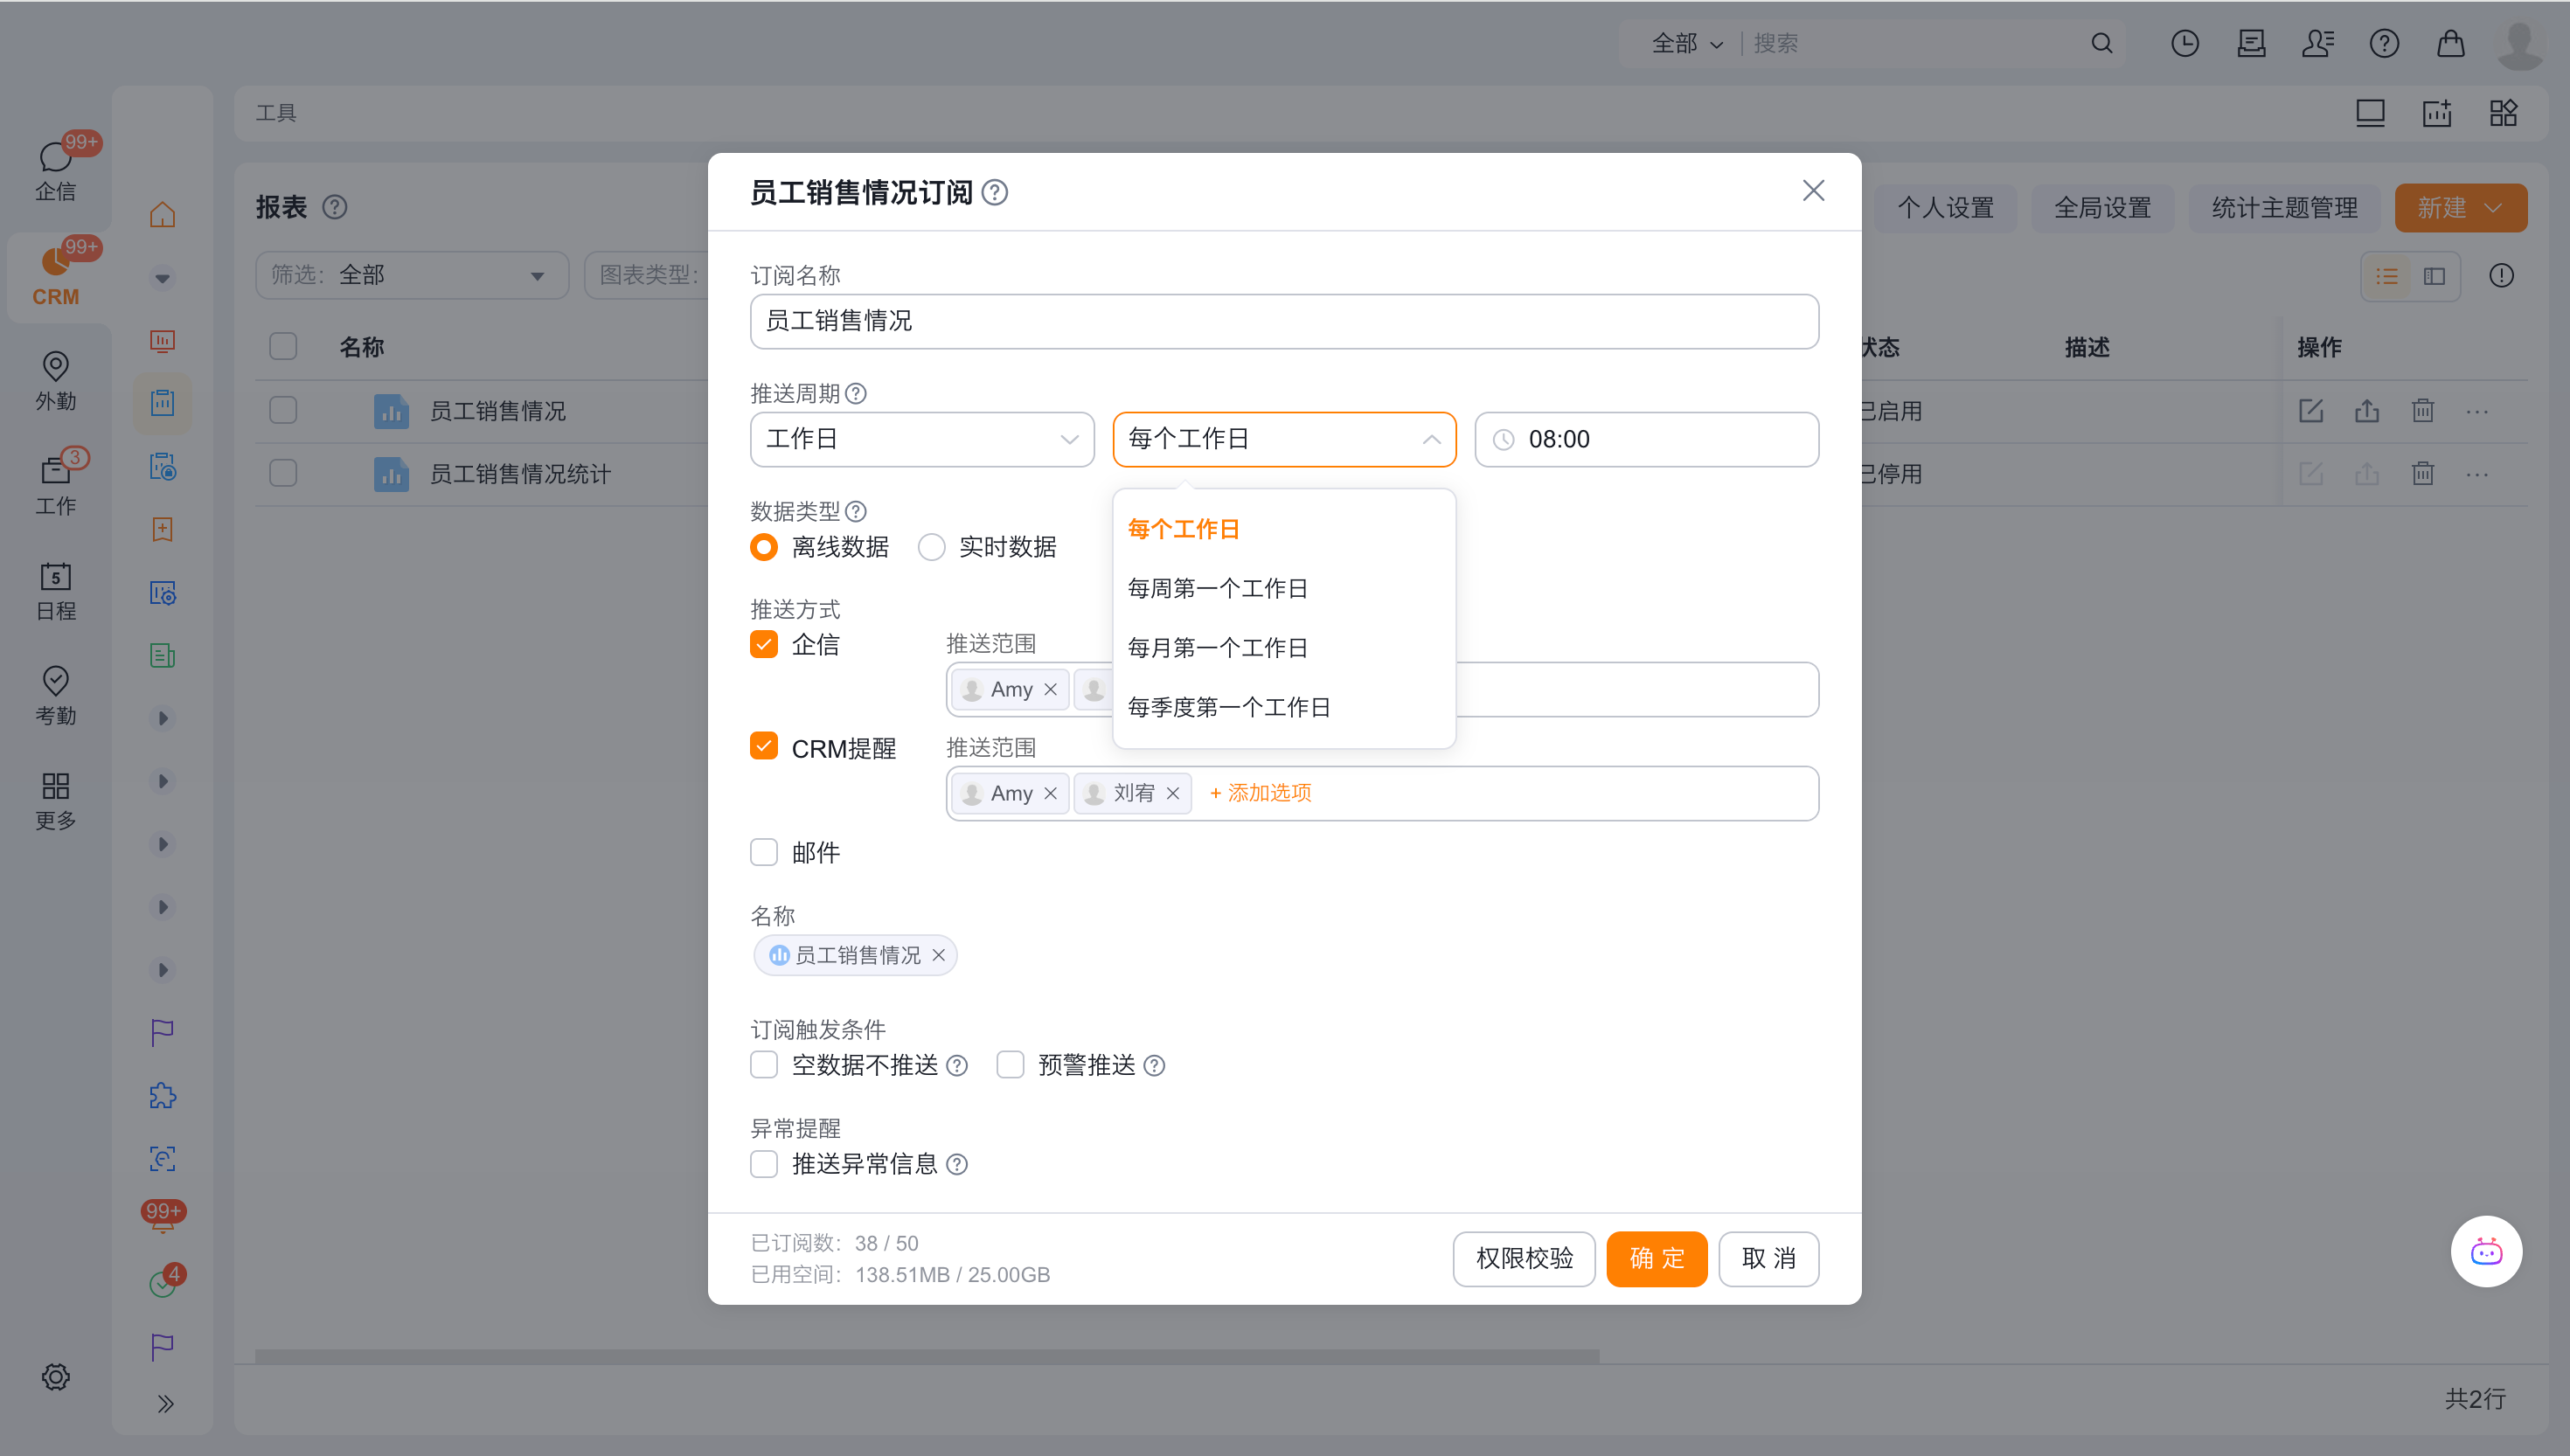Viewport: 2570px width, 1456px height.
Task: Select 每季度第一个工作日 option
Action: [x=1228, y=707]
